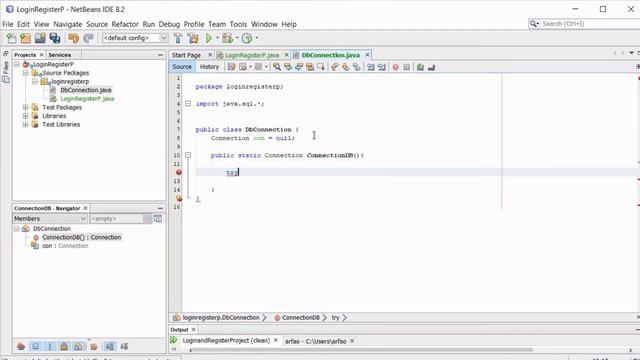Go to Previous Bookmark in editor toolbar
Image resolution: width=640 pixels, height=360 pixels.
(x=334, y=67)
